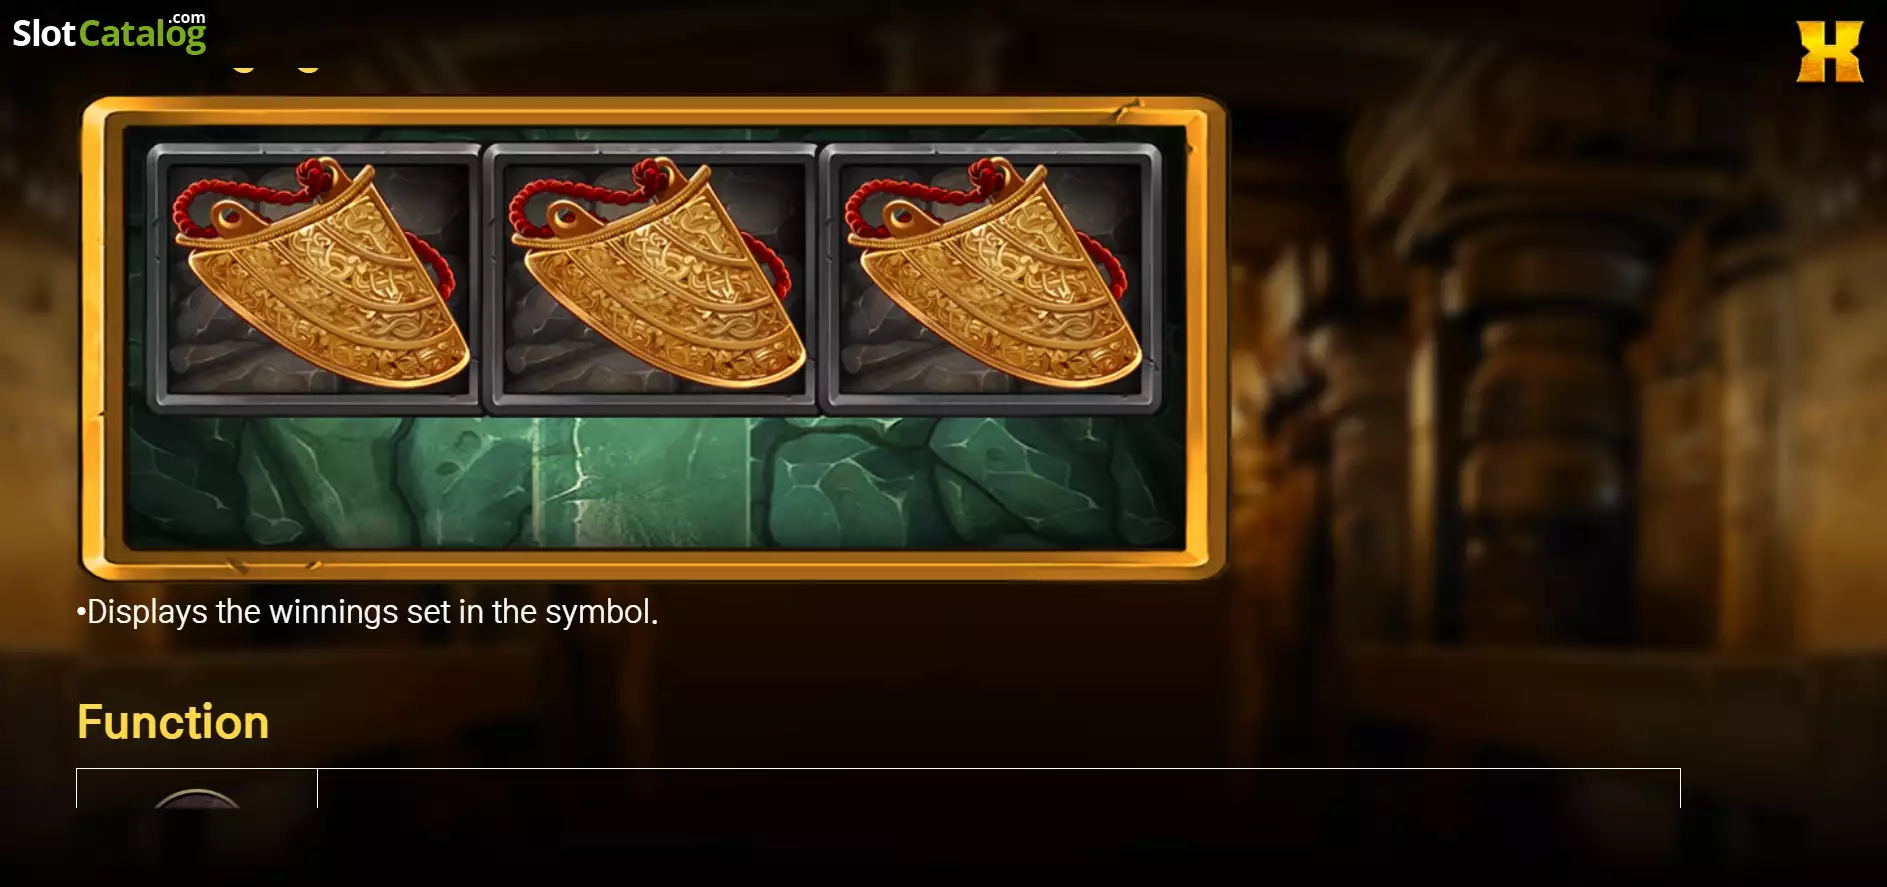This screenshot has width=1887, height=887.
Task: Click the cut-off heading above the golden frame
Action: [x=275, y=67]
